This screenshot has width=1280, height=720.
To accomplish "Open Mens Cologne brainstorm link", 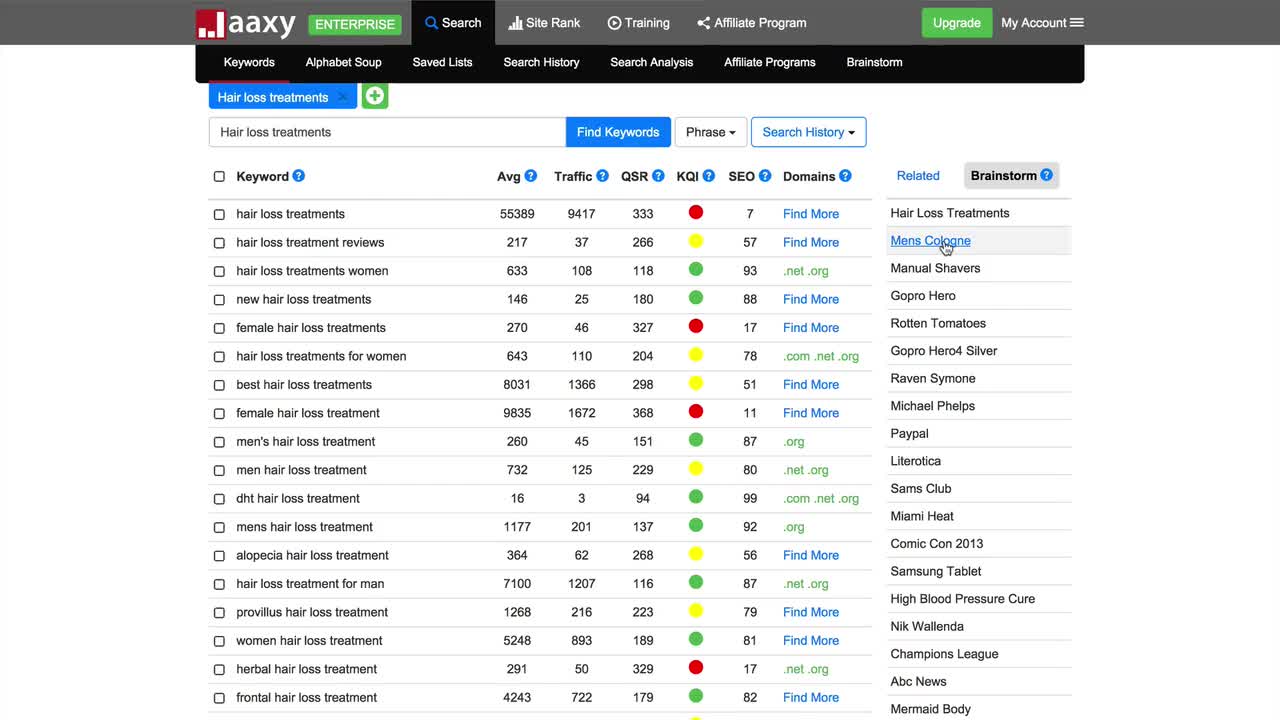I will click(x=930, y=241).
